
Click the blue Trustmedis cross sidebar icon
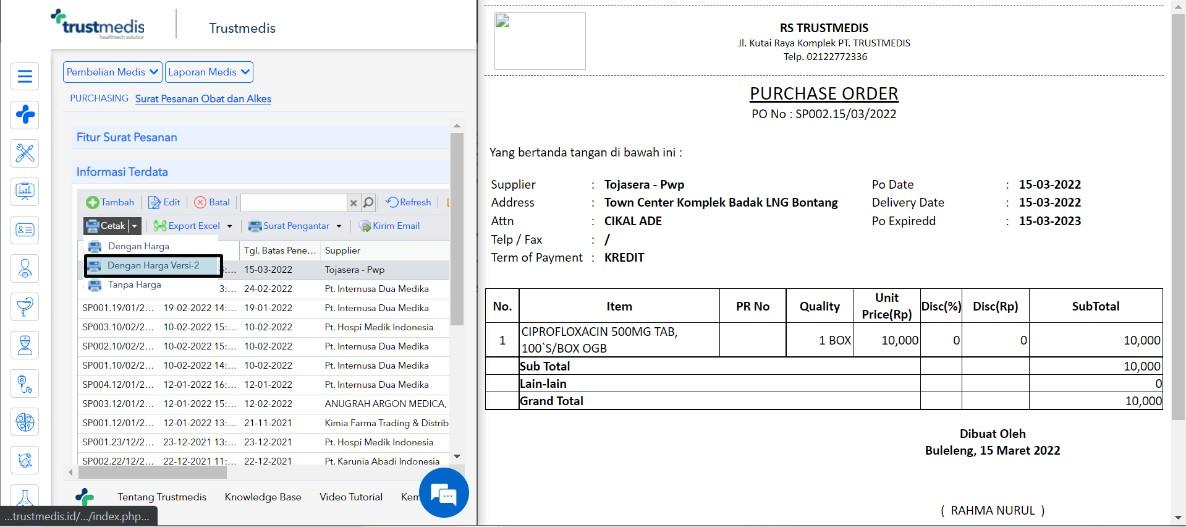[25, 115]
